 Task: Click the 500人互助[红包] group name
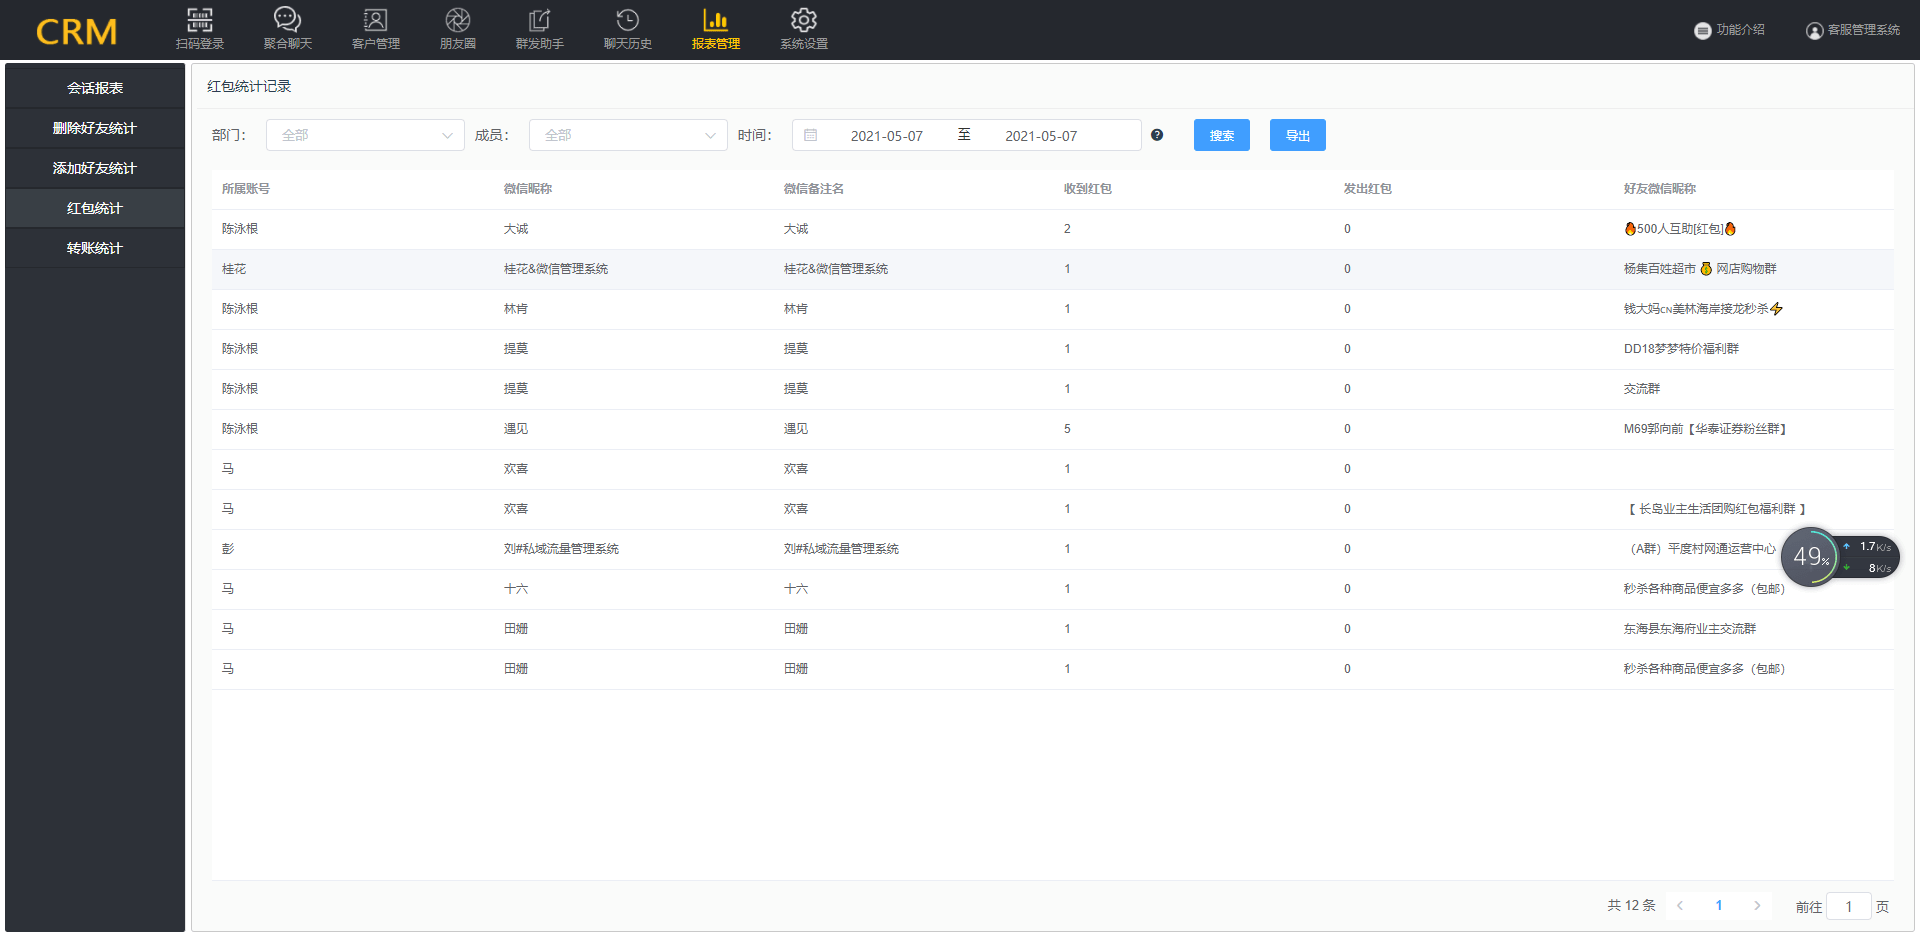point(1680,229)
